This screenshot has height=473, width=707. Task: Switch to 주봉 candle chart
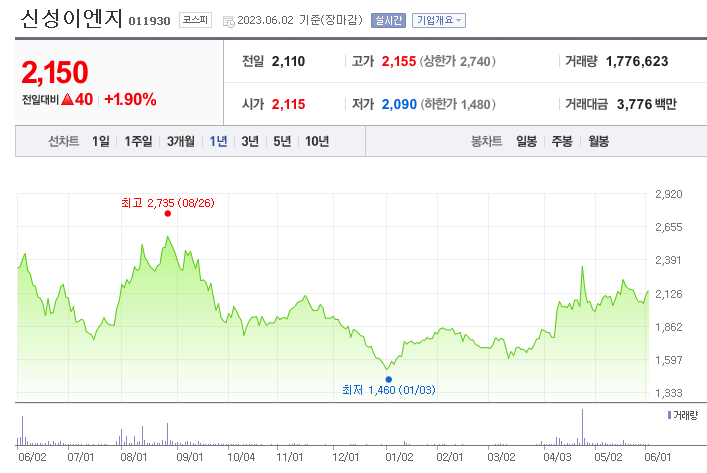pyautogui.click(x=562, y=141)
